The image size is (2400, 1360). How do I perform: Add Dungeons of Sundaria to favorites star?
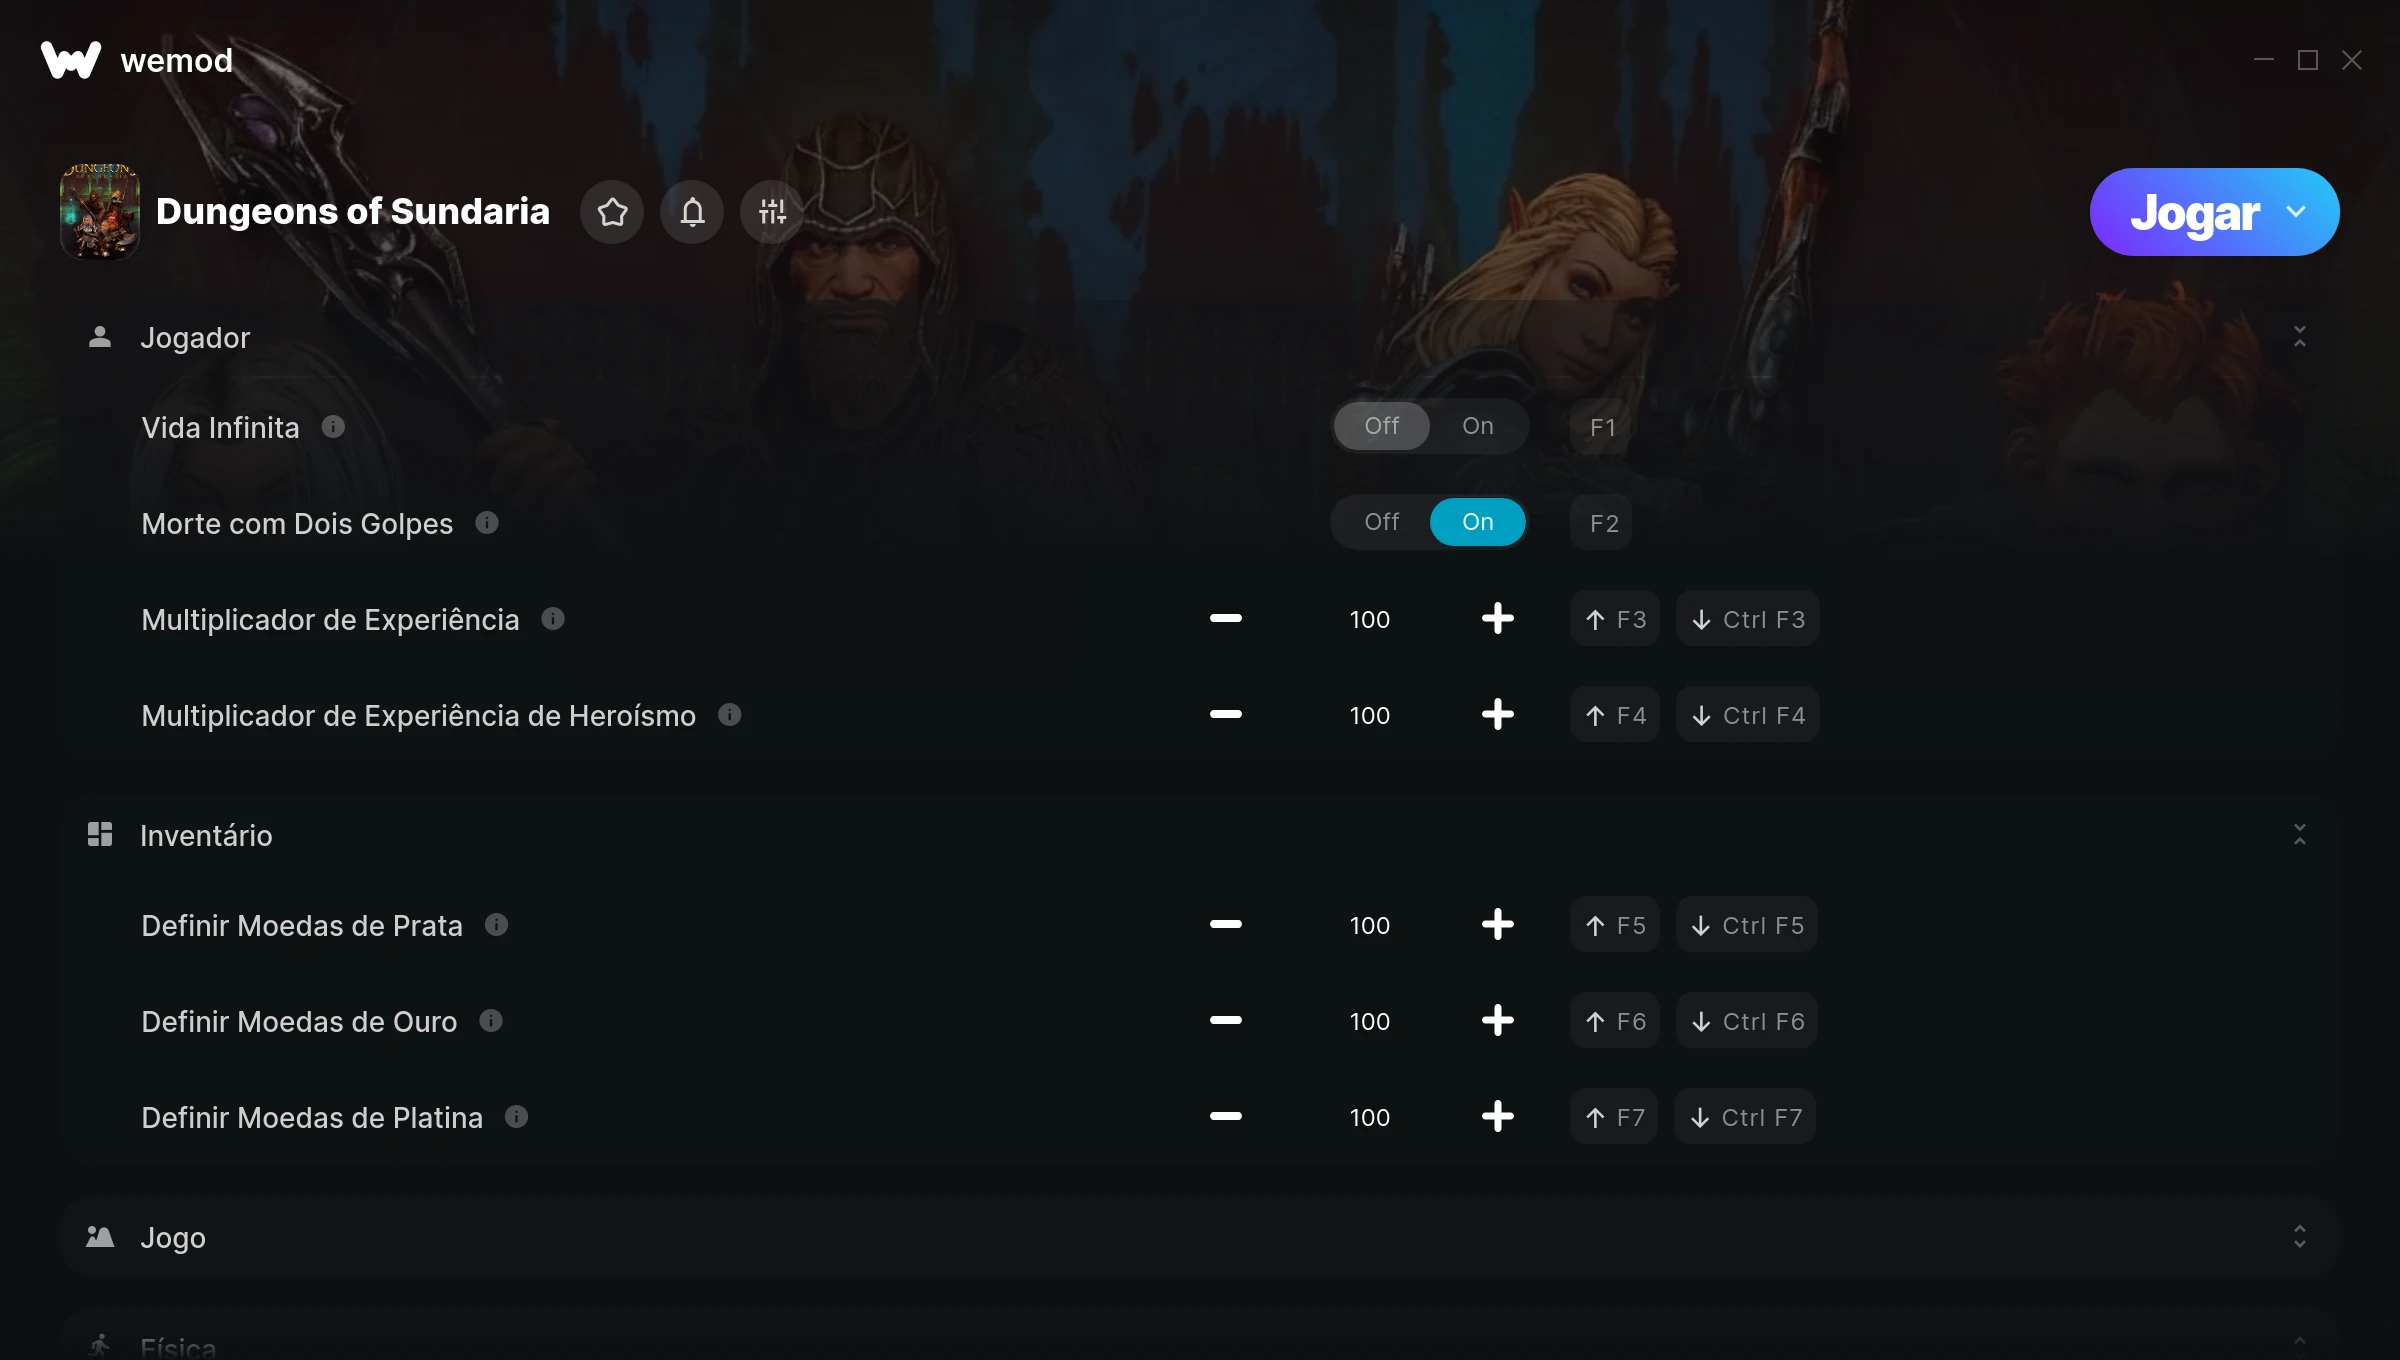click(612, 212)
